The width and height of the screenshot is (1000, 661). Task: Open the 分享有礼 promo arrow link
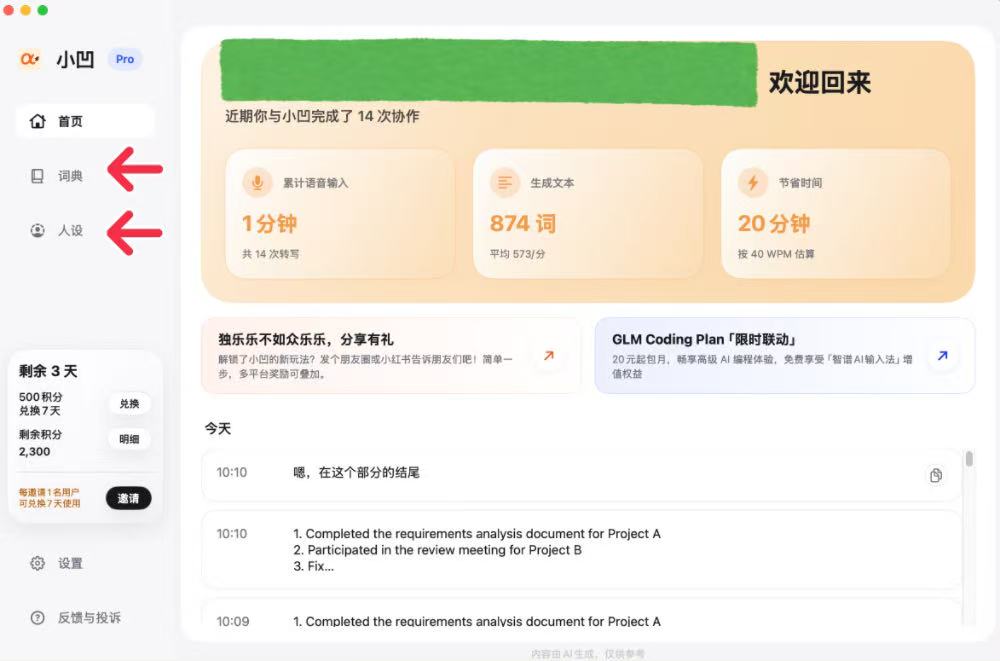pyautogui.click(x=548, y=354)
